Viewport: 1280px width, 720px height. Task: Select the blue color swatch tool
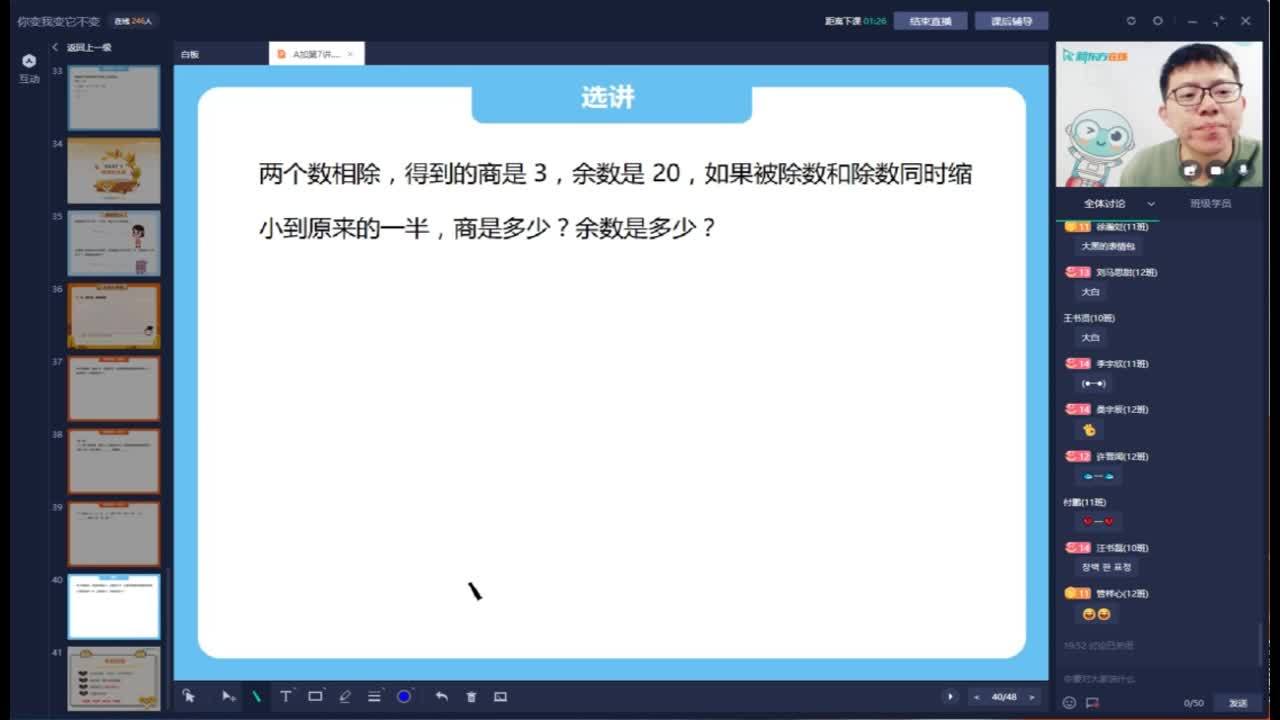coord(403,696)
